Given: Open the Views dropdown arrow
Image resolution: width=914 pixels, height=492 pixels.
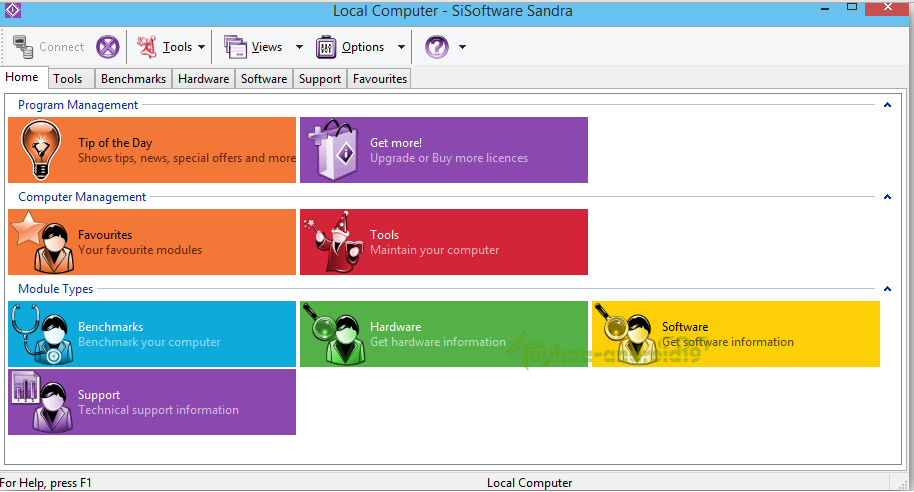Looking at the screenshot, I should pyautogui.click(x=300, y=47).
